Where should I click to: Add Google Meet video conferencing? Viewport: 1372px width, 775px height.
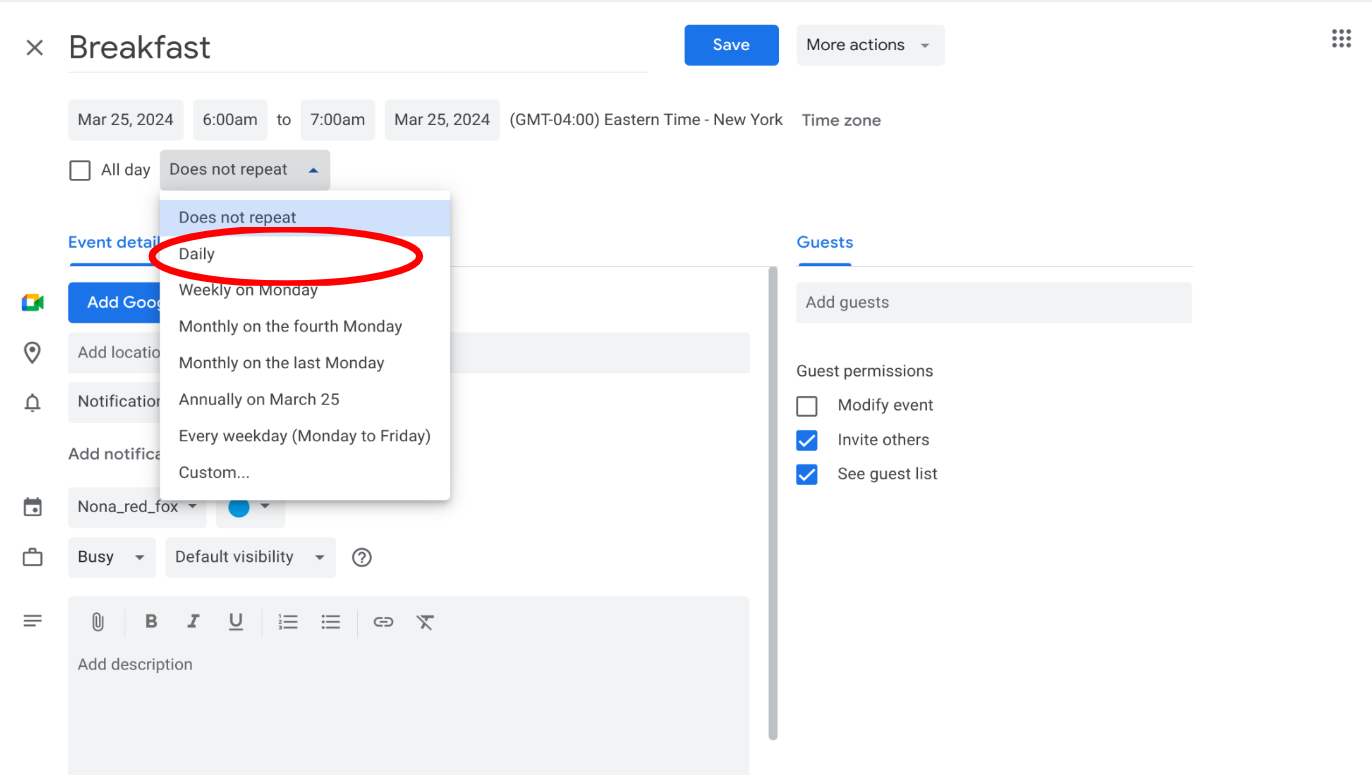114,303
